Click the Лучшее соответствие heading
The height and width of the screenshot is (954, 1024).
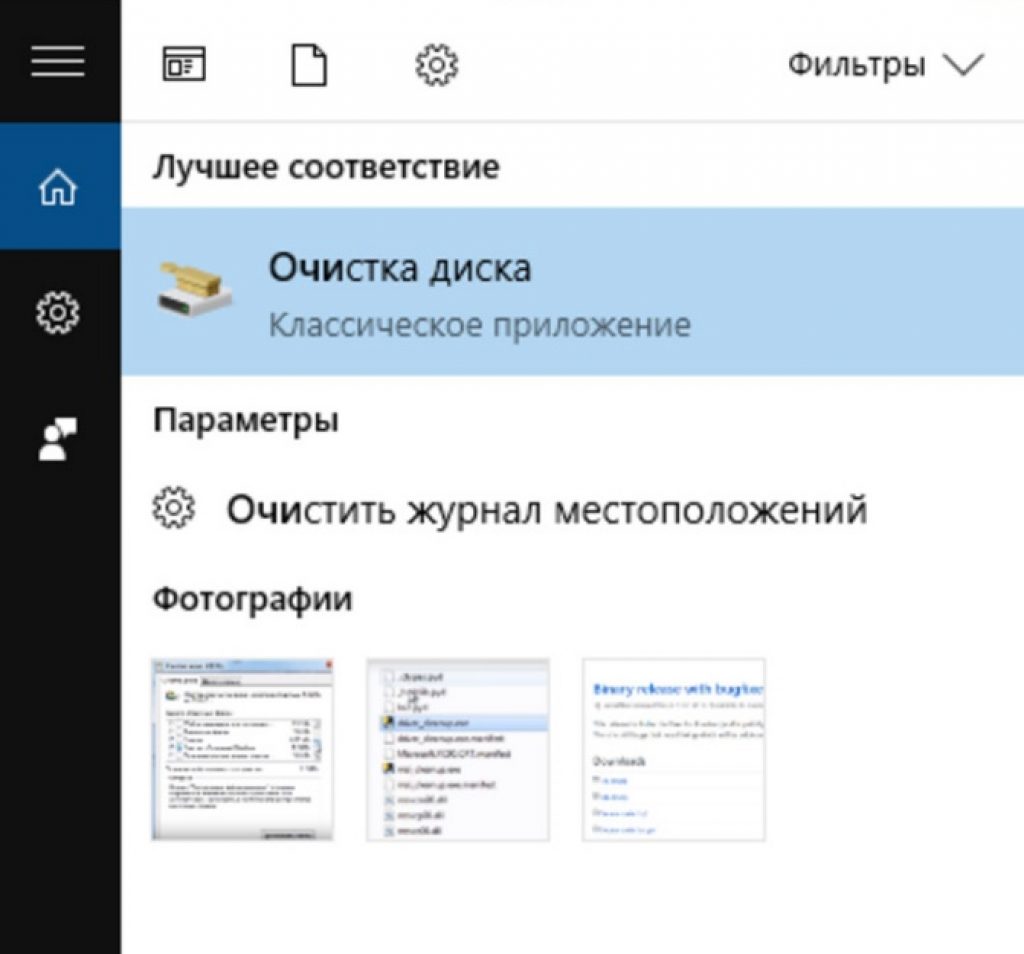click(326, 167)
